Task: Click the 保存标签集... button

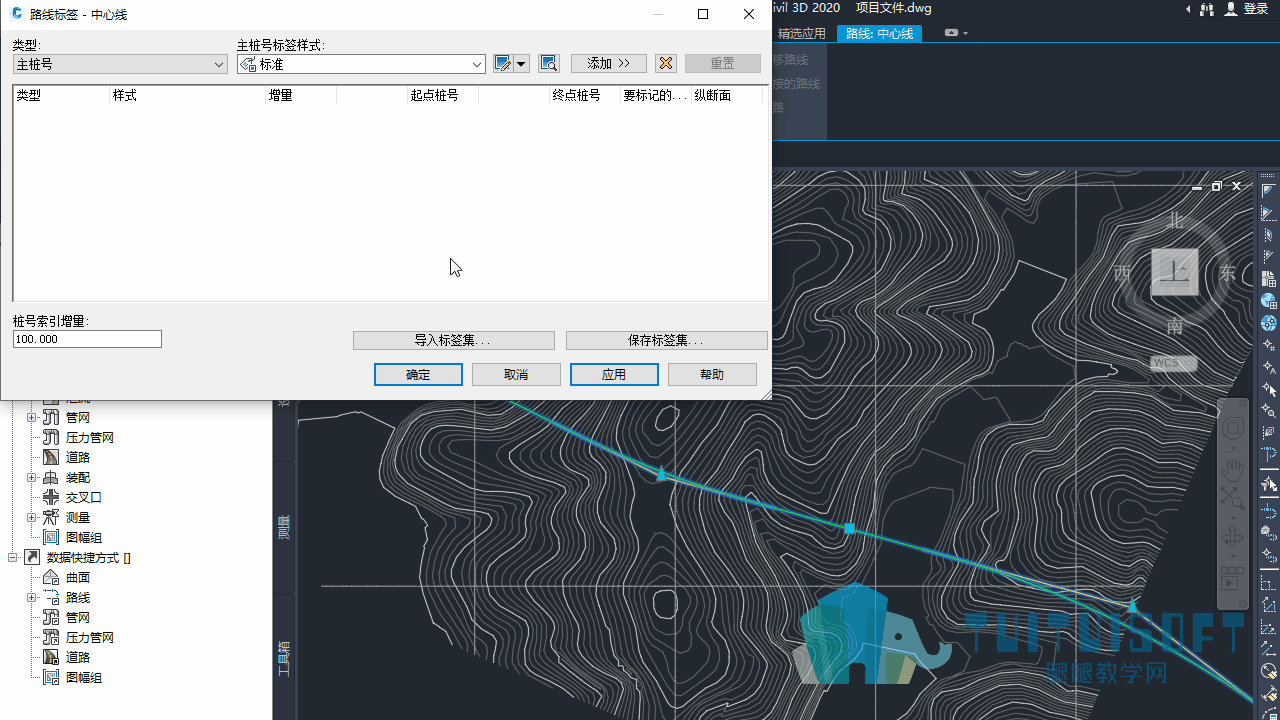Action: pos(667,340)
